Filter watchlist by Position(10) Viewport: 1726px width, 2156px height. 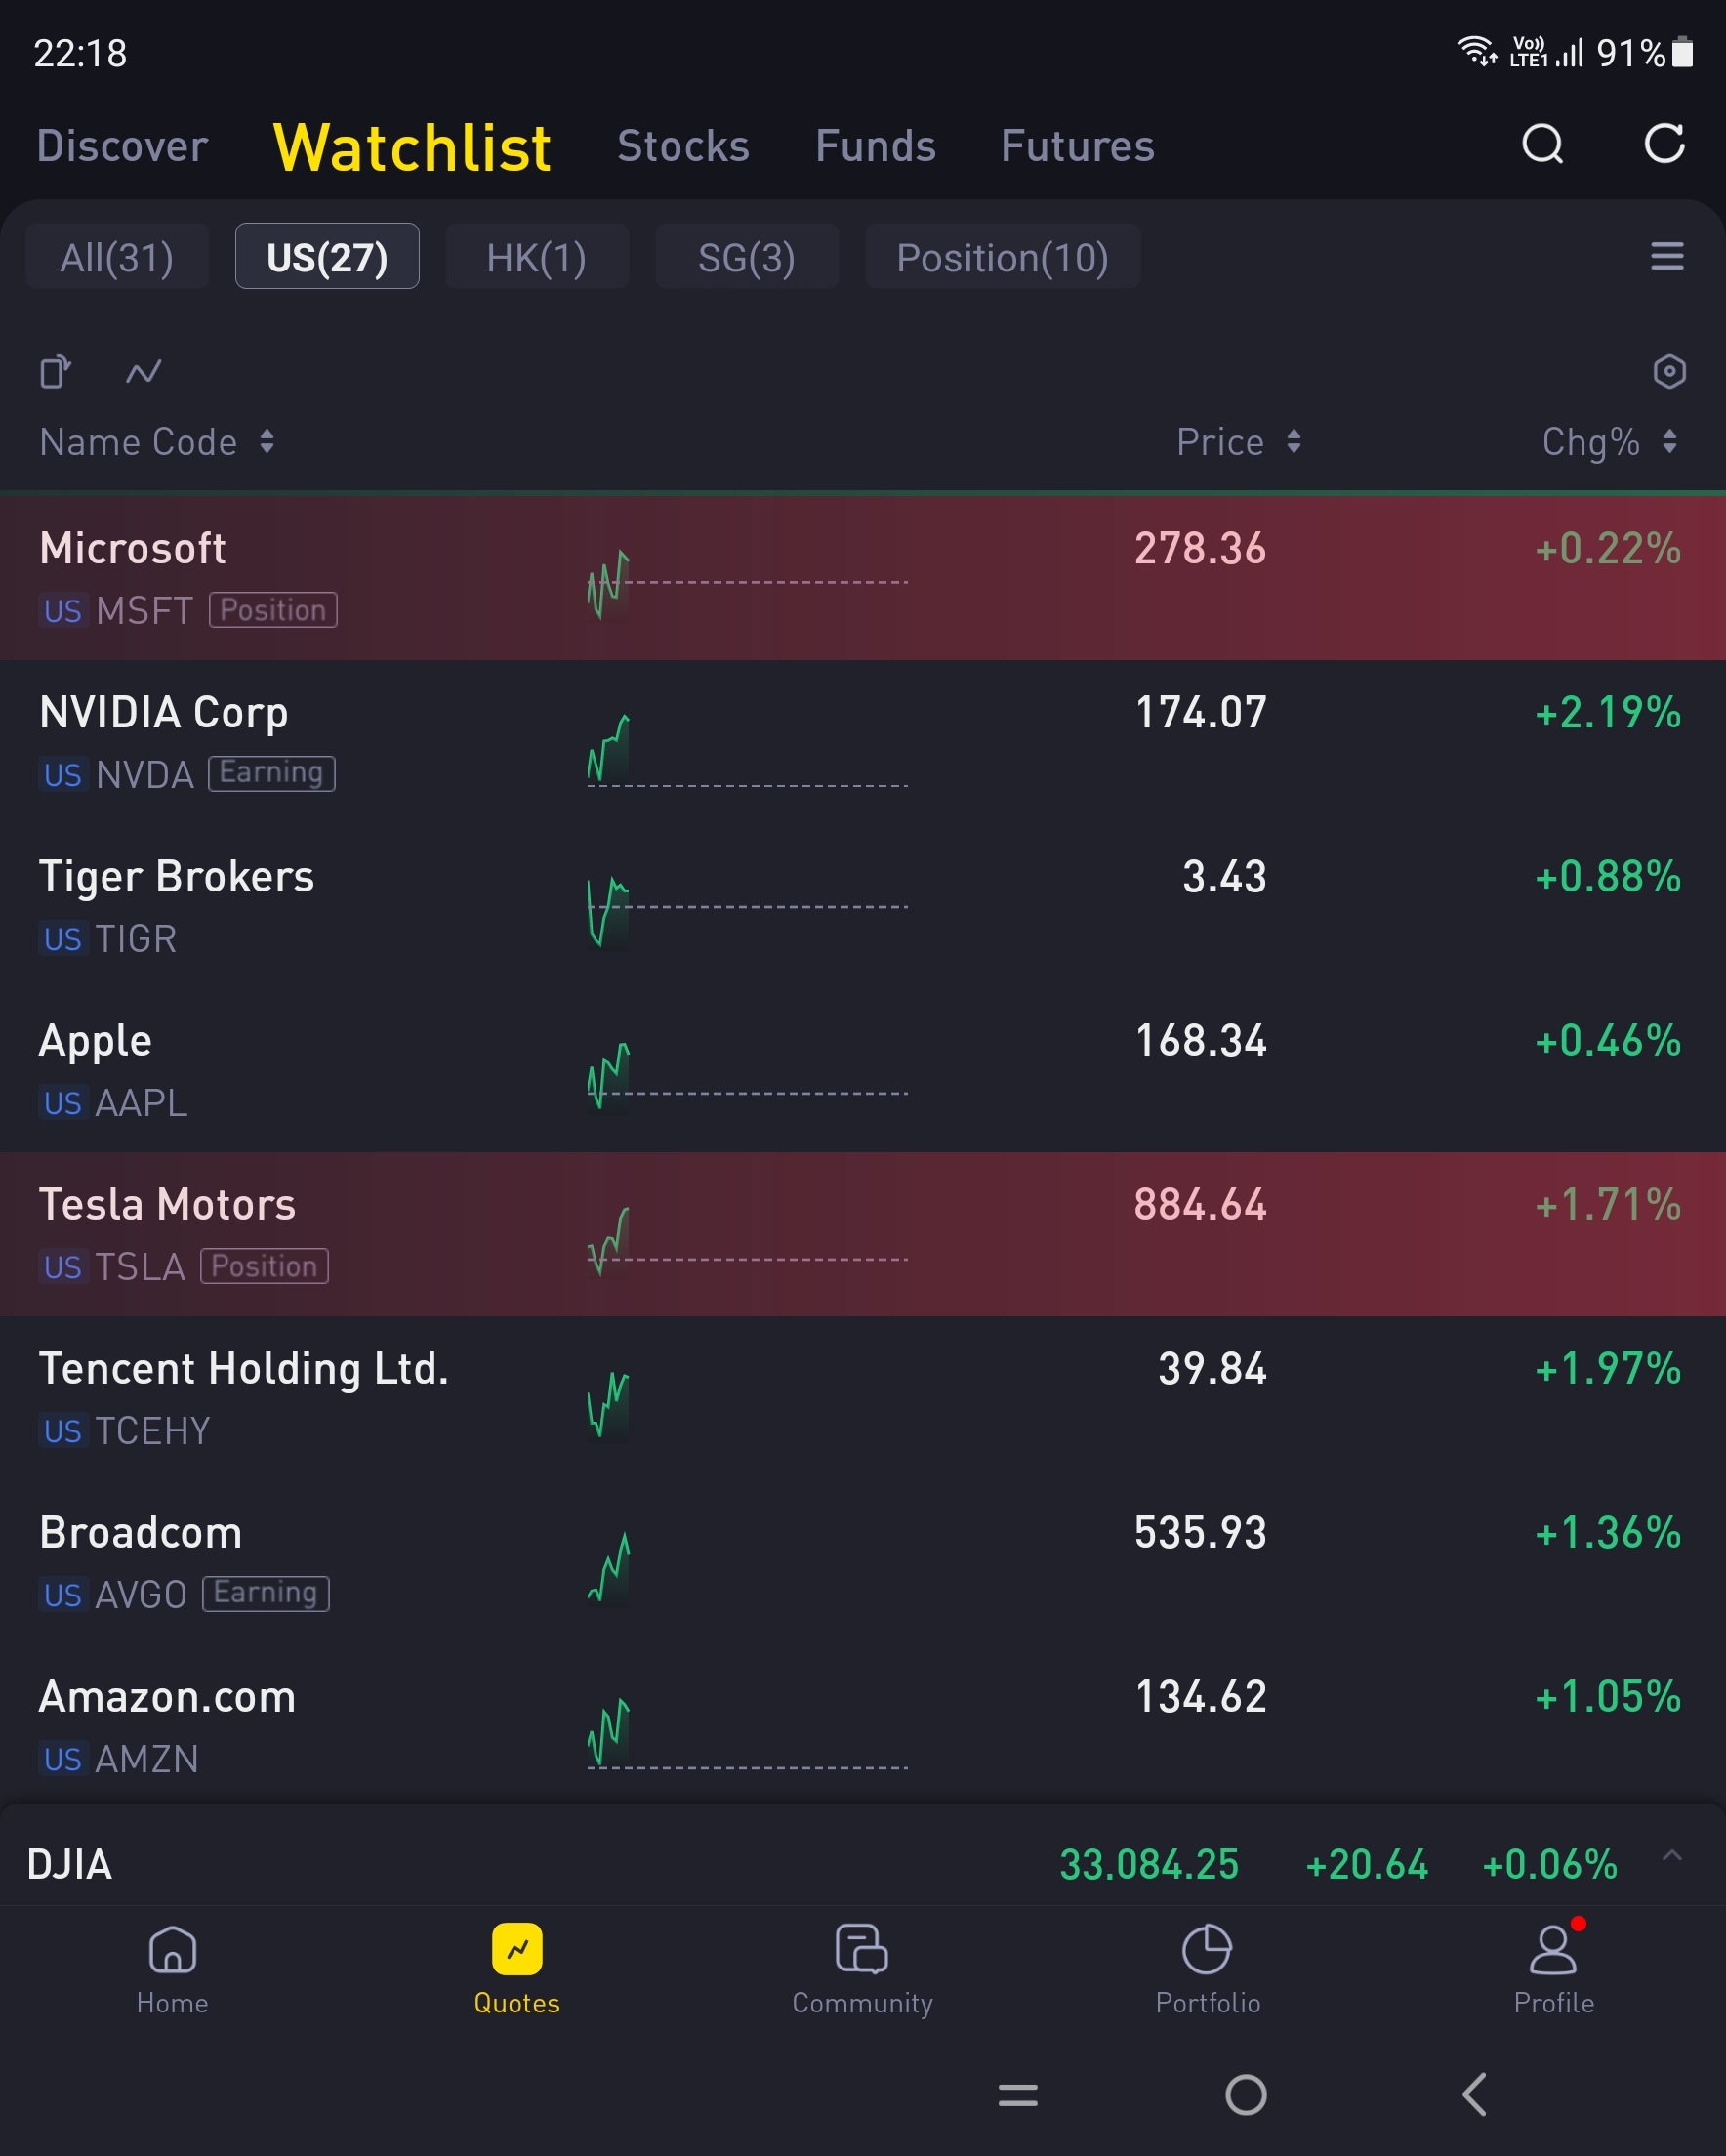(1002, 257)
